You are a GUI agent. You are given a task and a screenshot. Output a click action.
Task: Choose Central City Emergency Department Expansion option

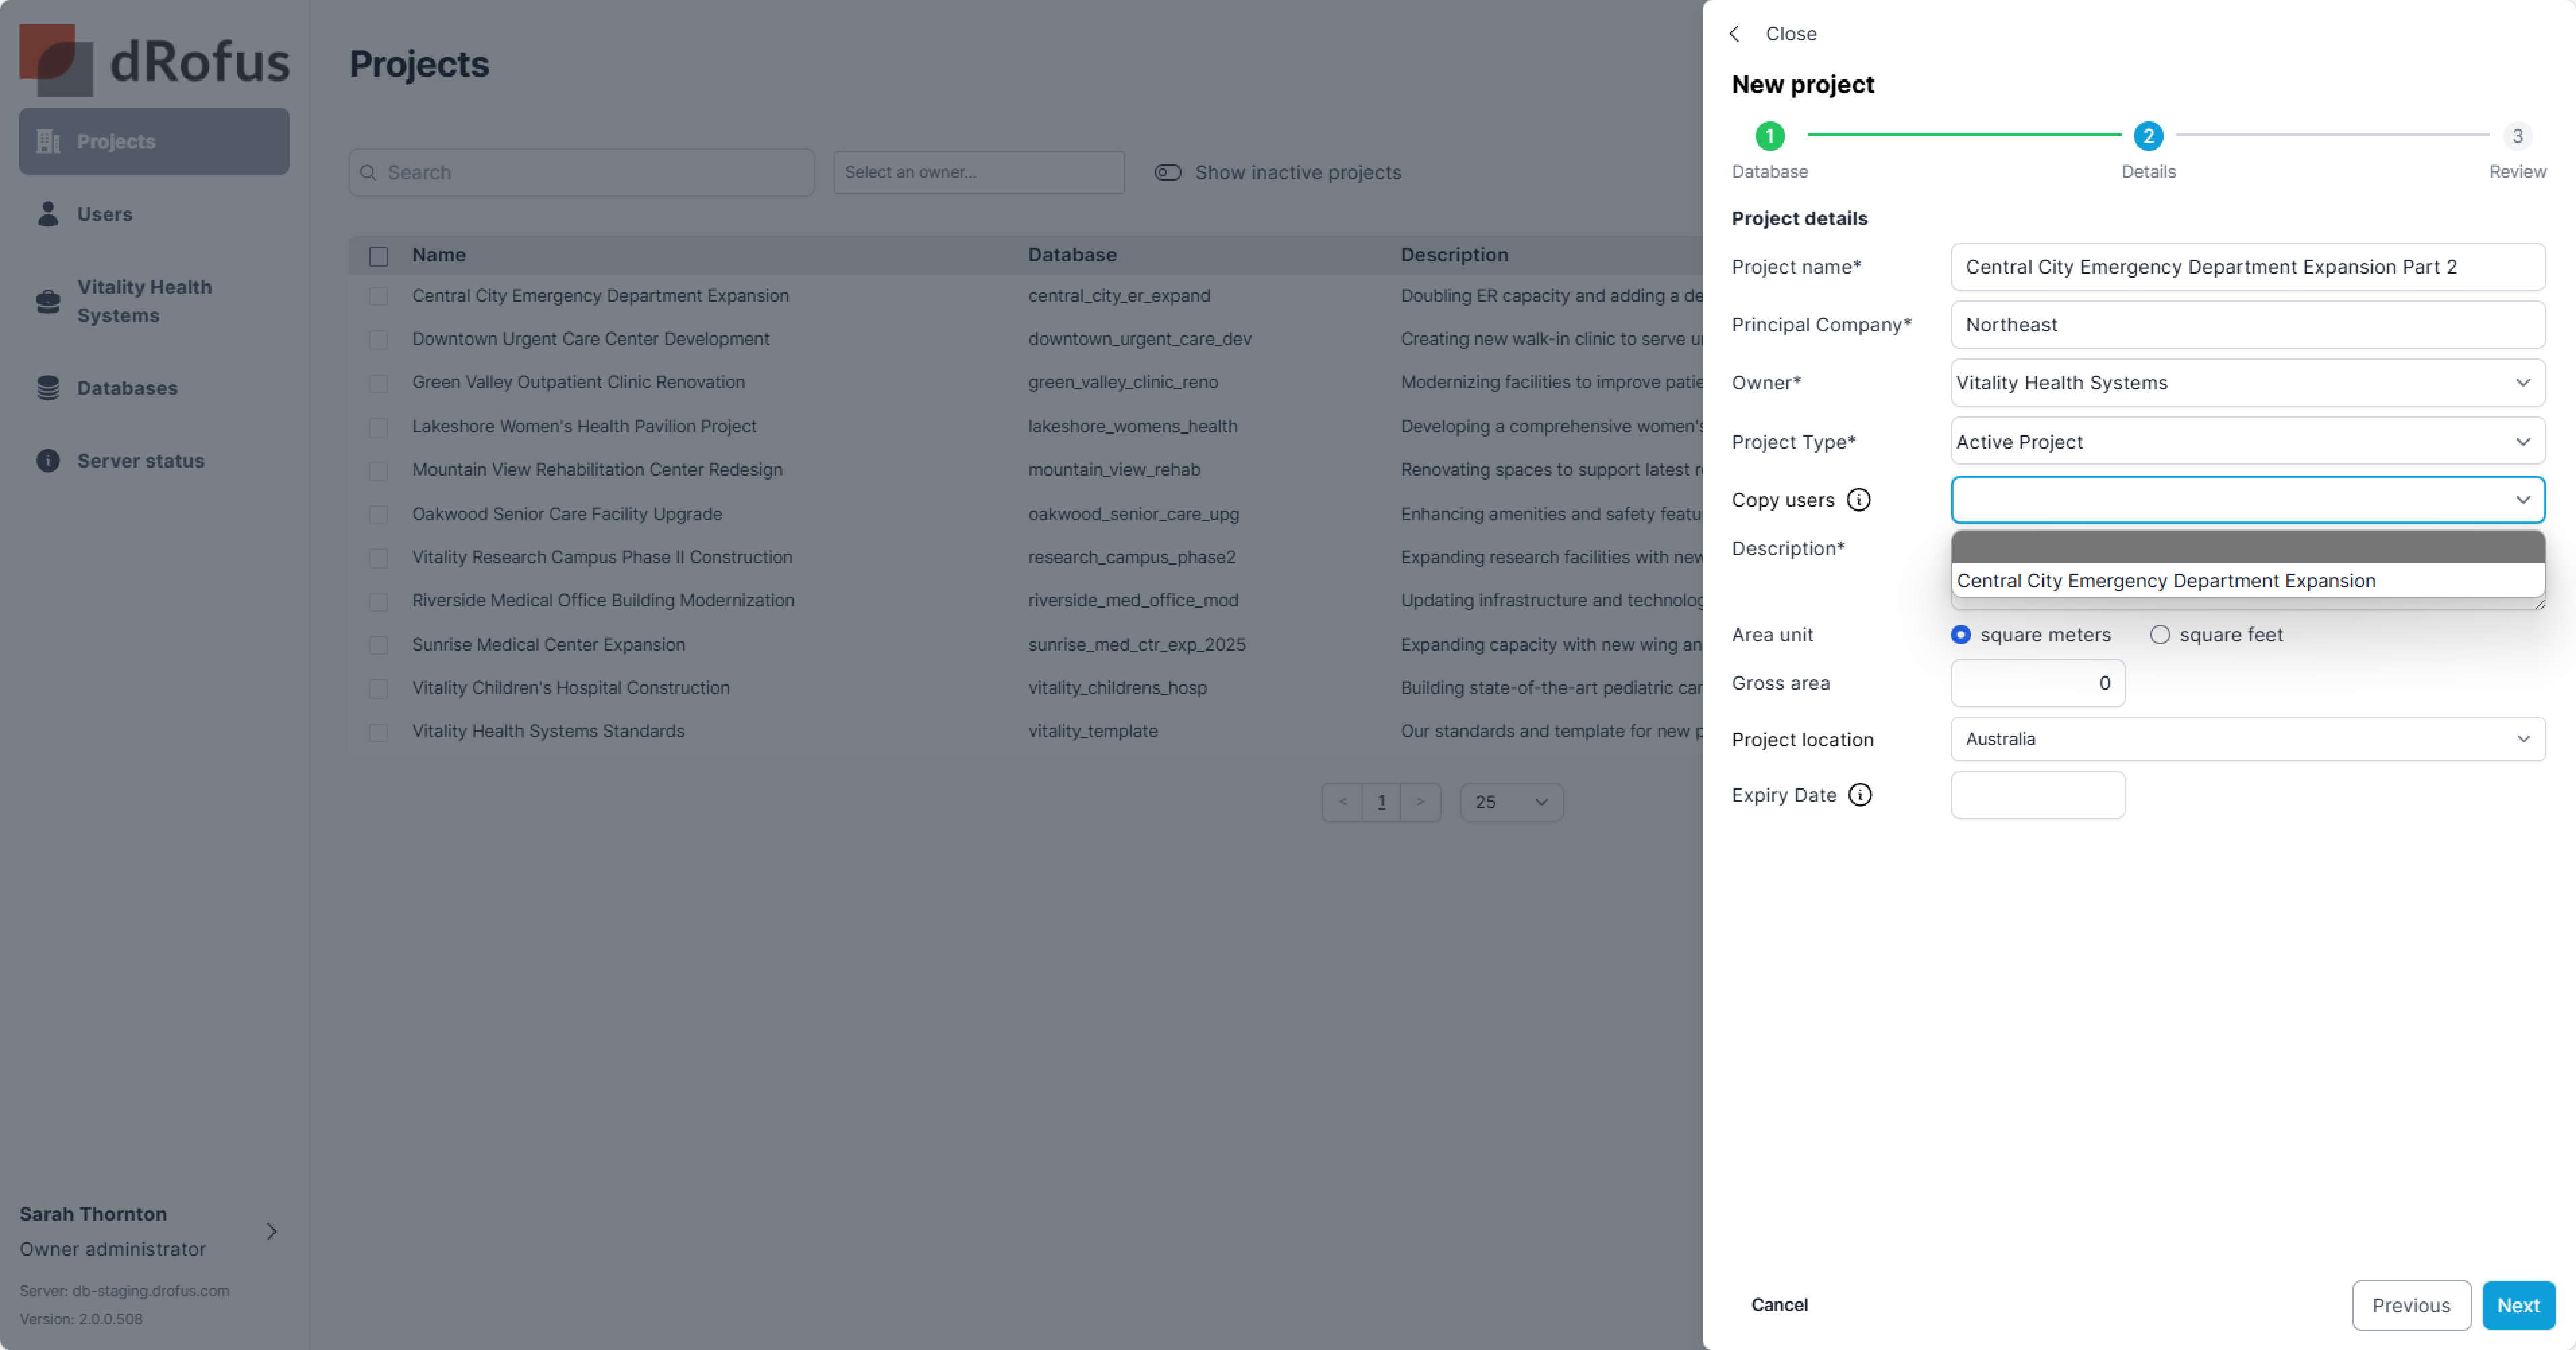[2248, 580]
